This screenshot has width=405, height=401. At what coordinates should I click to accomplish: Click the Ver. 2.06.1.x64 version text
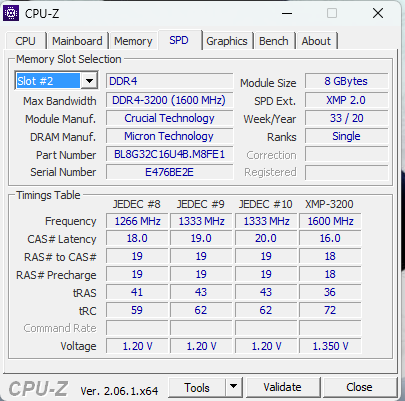pos(119,391)
